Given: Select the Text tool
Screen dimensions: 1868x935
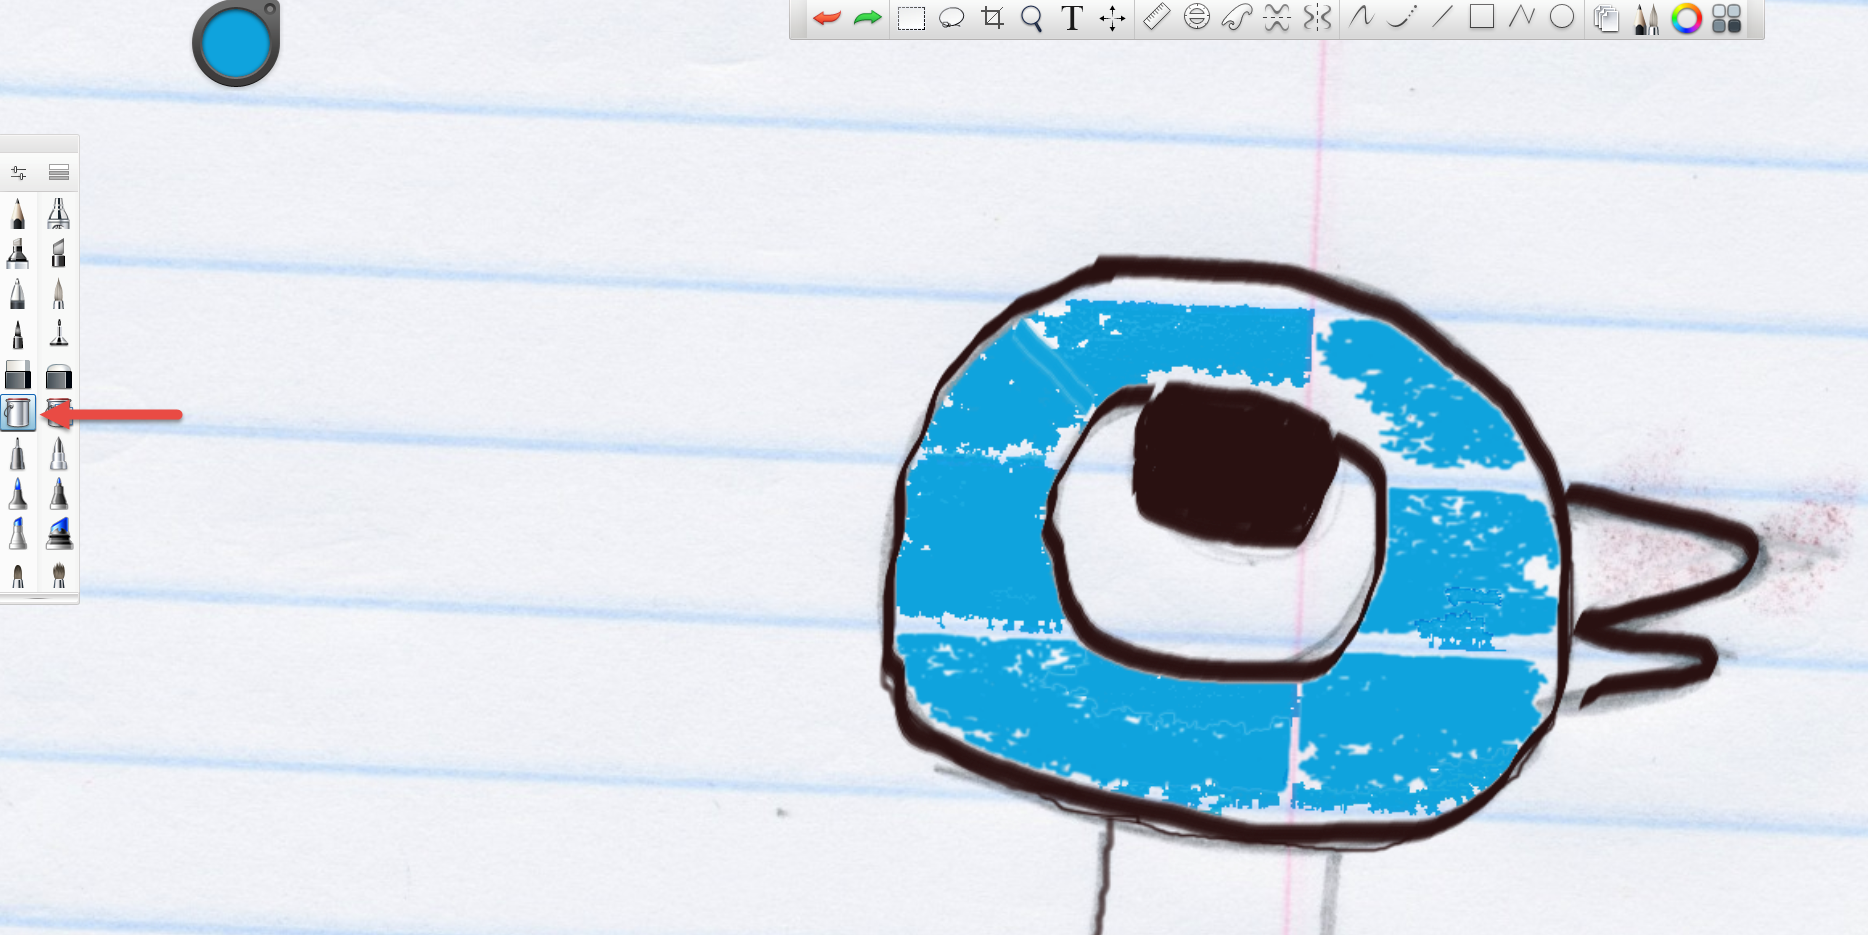Looking at the screenshot, I should tap(1071, 18).
